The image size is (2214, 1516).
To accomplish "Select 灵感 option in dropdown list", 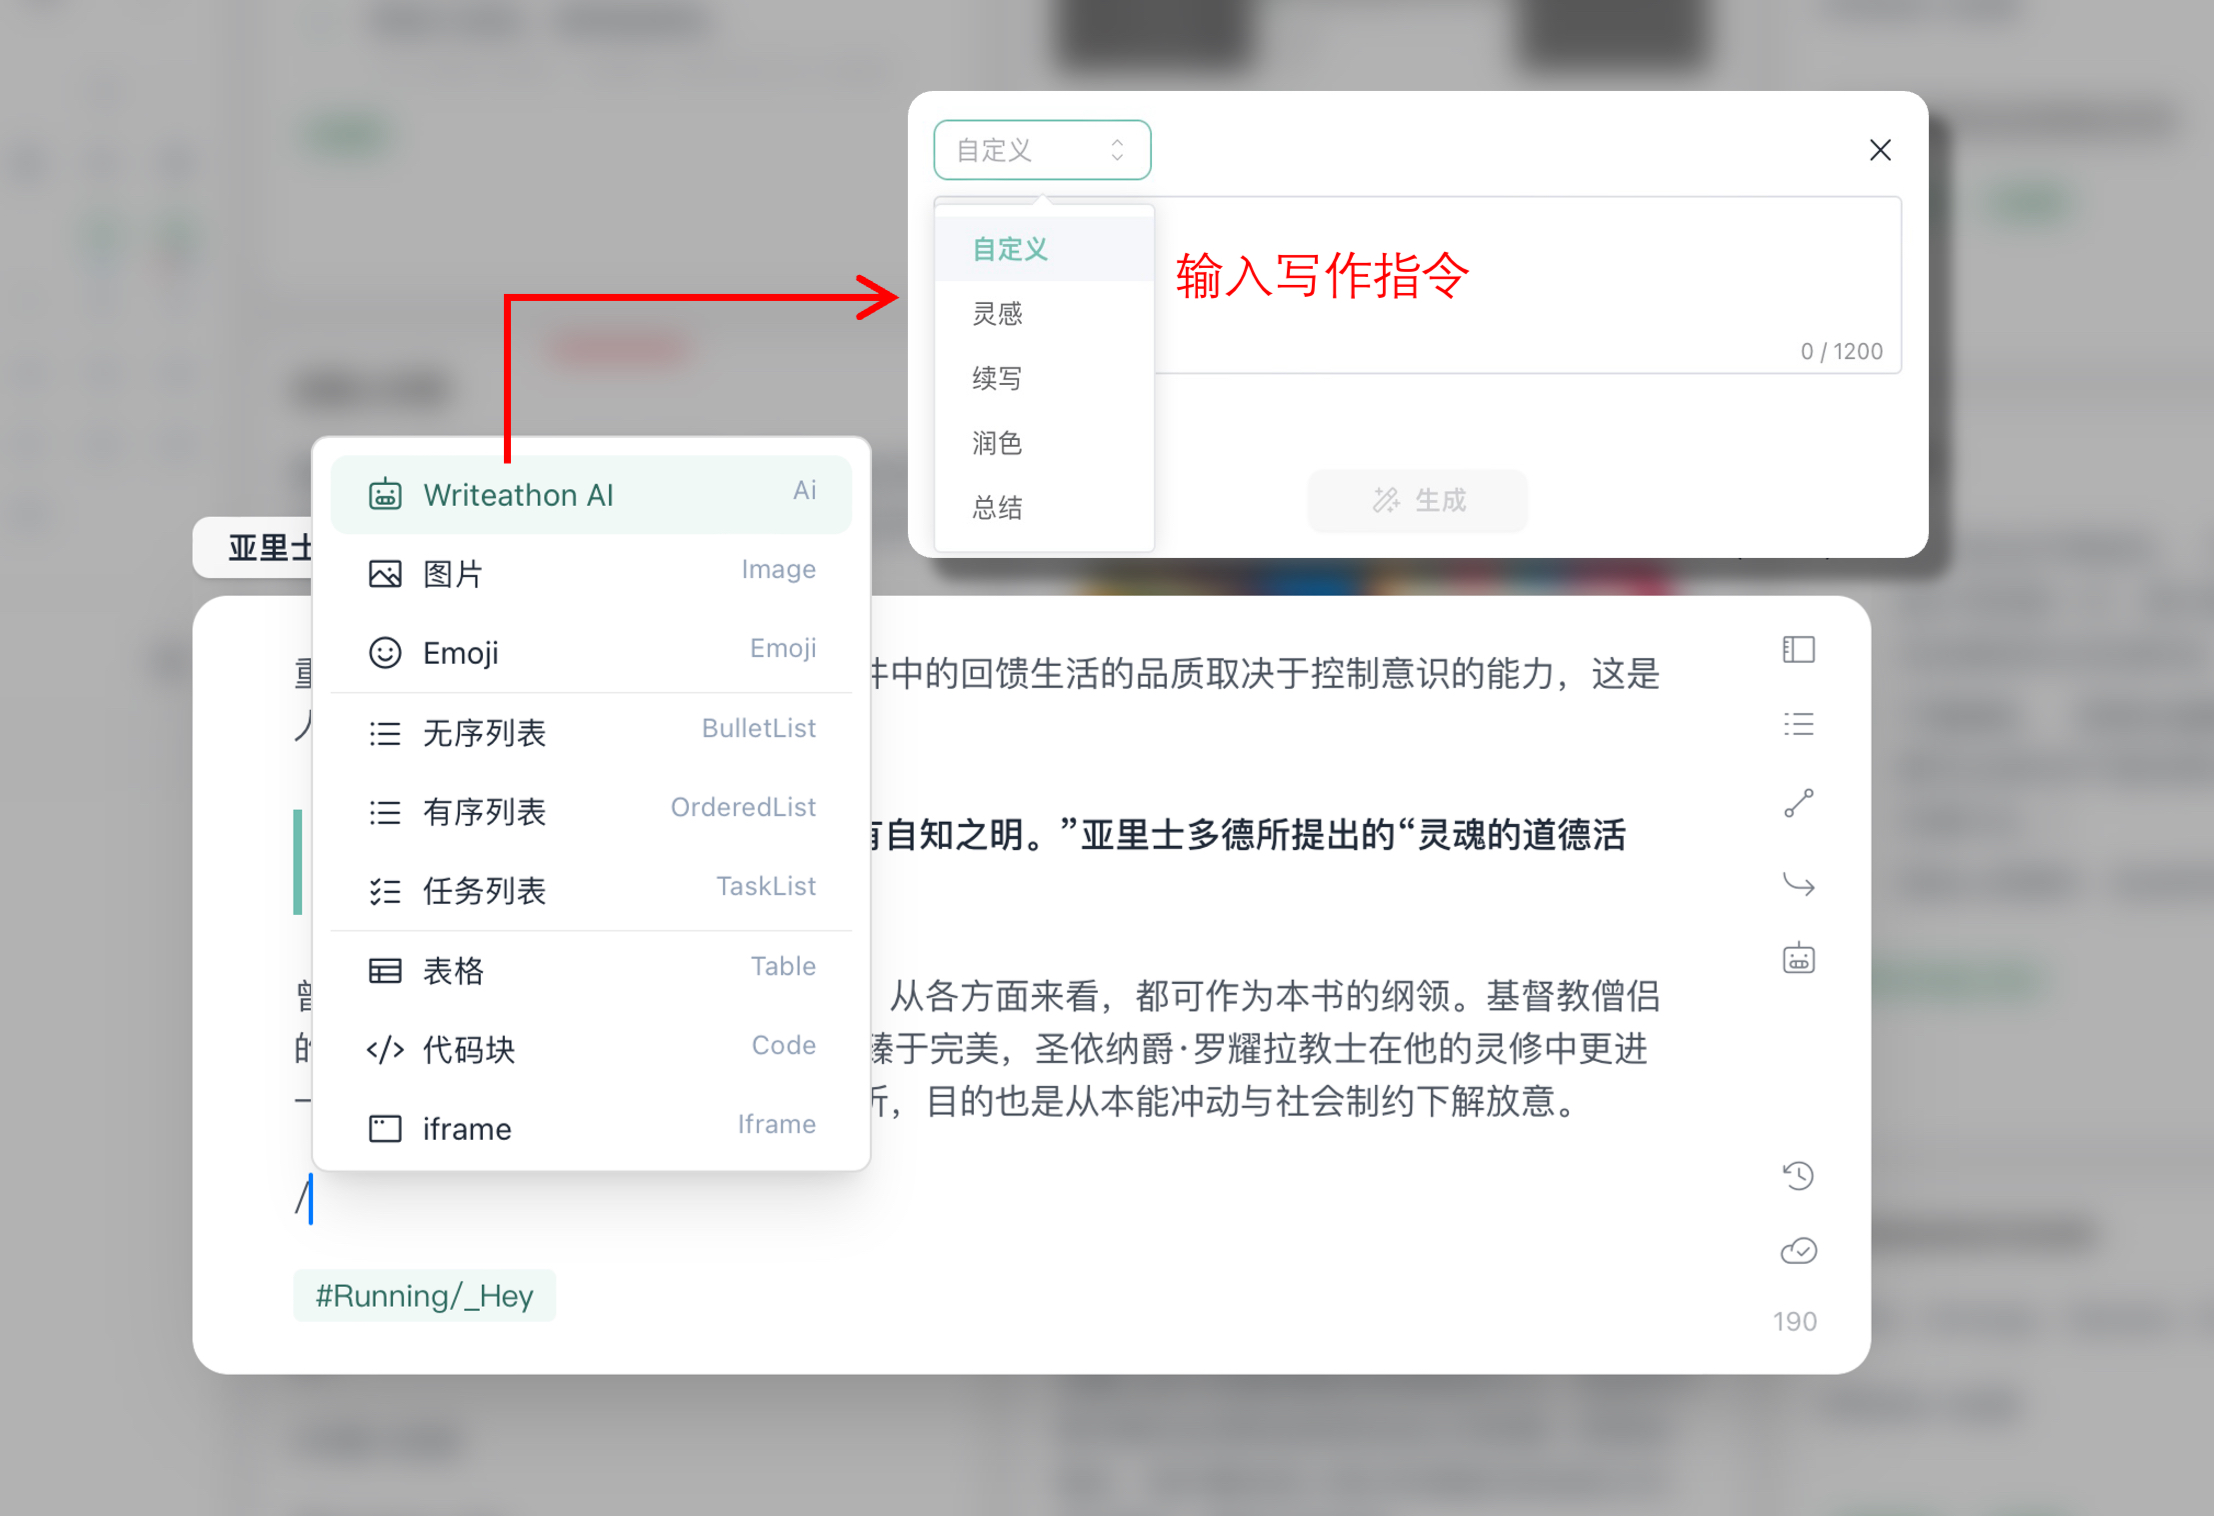I will pos(1044,314).
